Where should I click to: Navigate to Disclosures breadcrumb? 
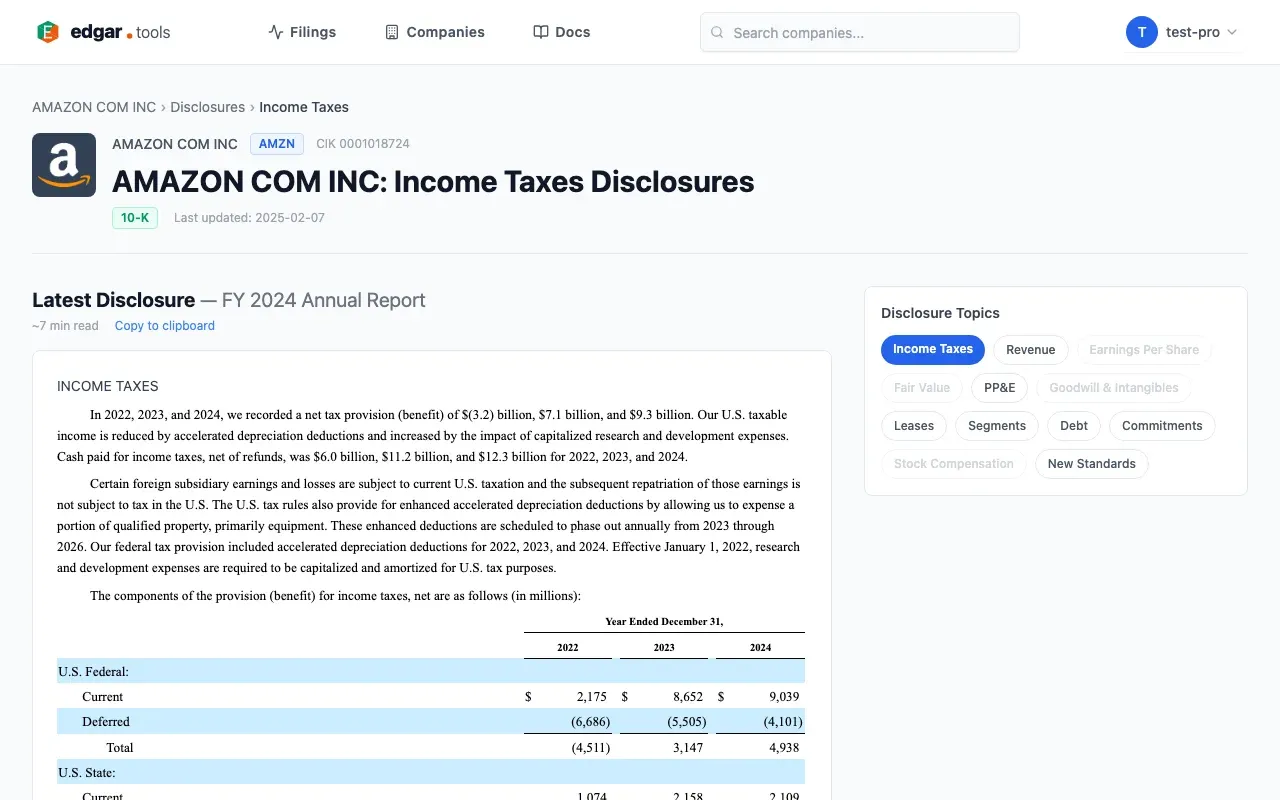tap(207, 107)
